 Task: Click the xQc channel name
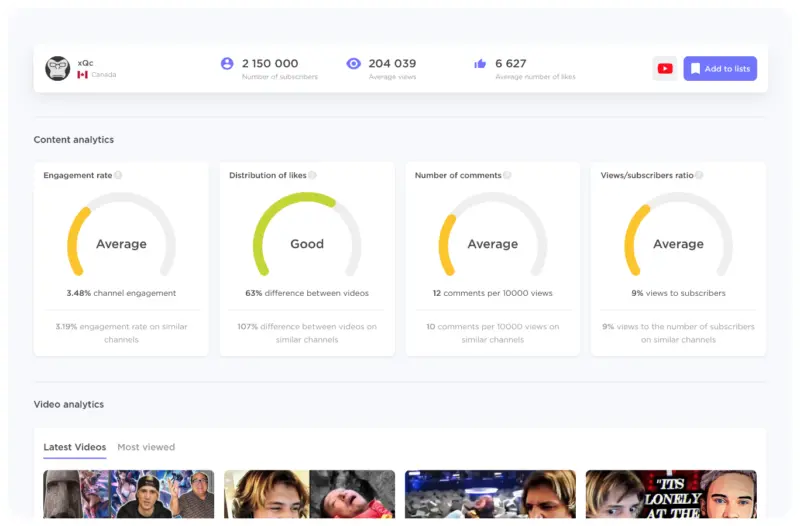coord(85,63)
